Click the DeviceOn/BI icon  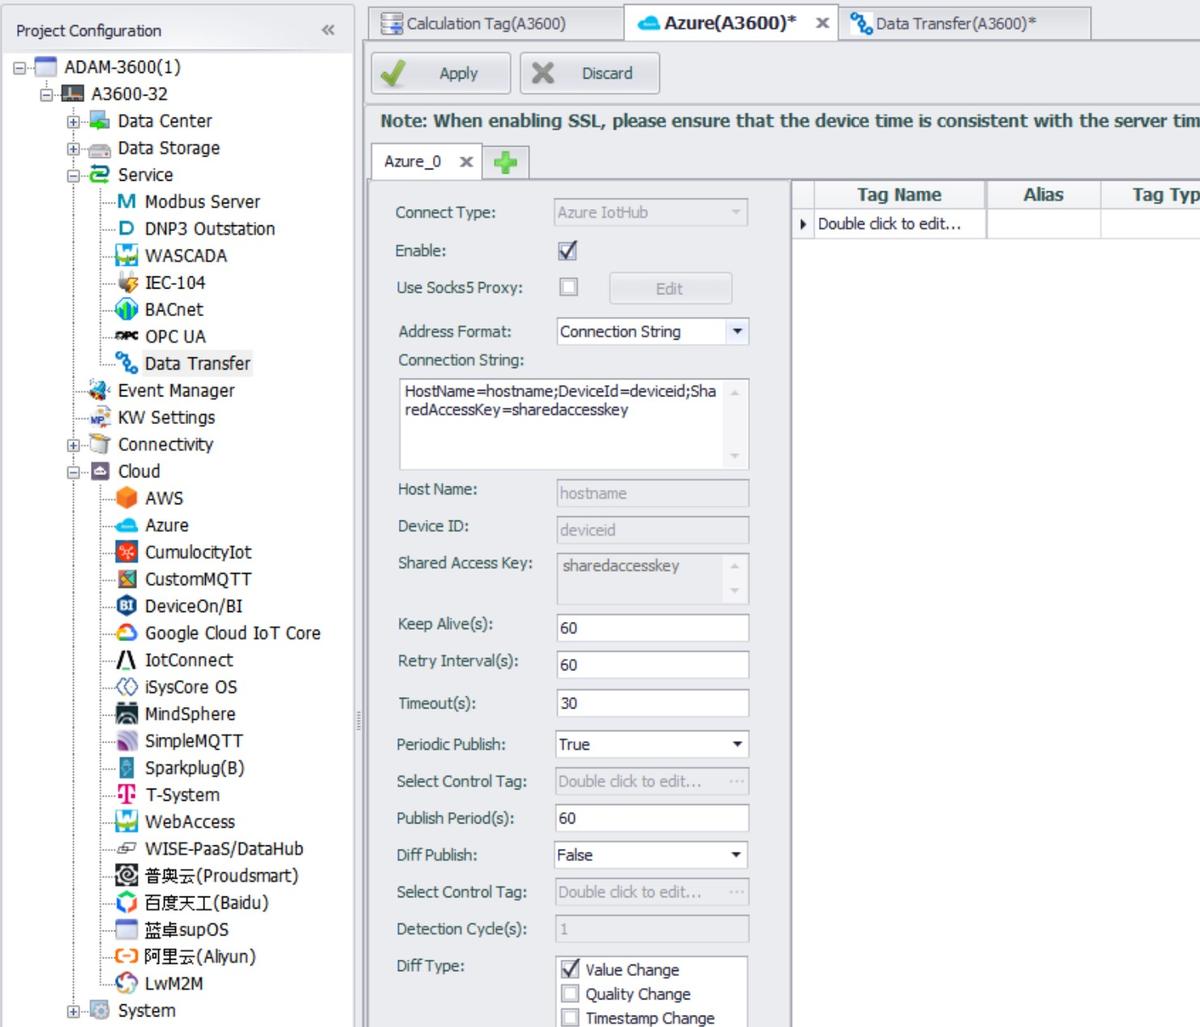point(127,606)
